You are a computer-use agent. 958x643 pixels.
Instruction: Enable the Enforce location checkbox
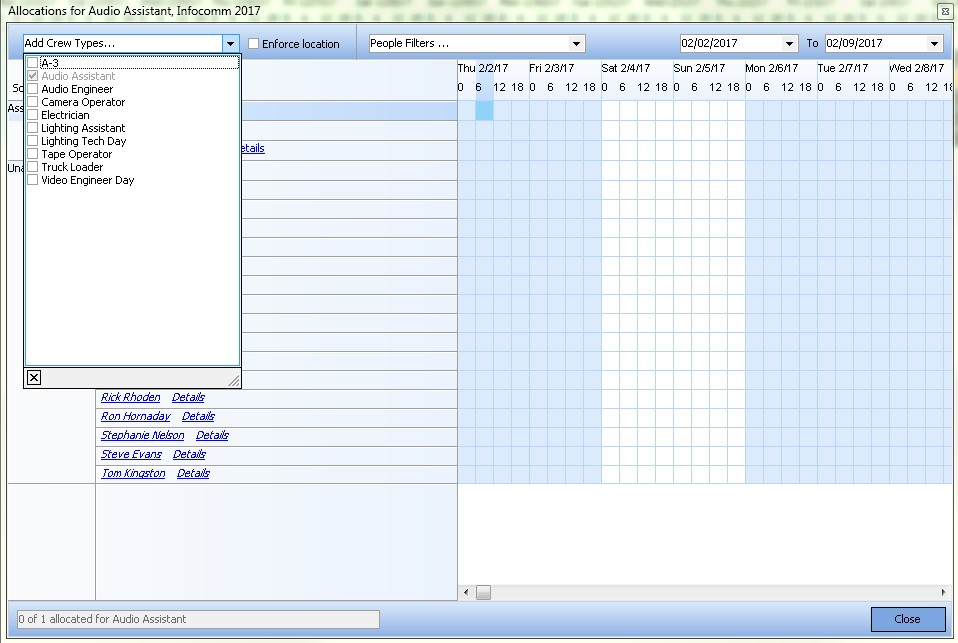point(254,44)
